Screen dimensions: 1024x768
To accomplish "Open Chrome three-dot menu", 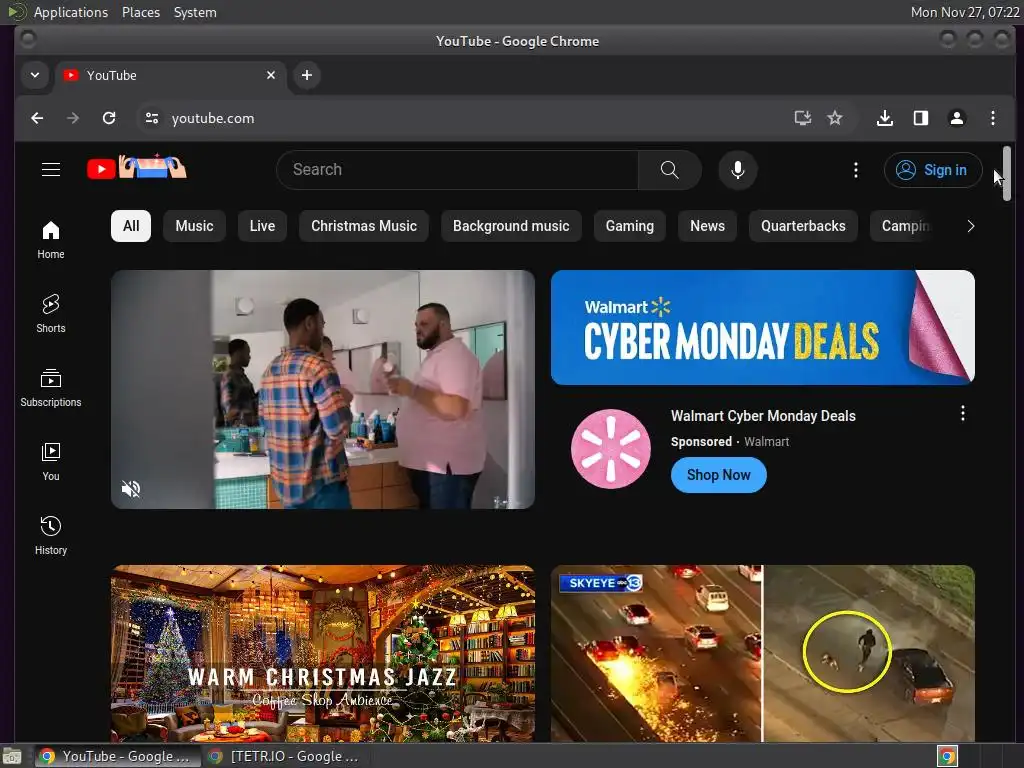I will click(x=993, y=118).
